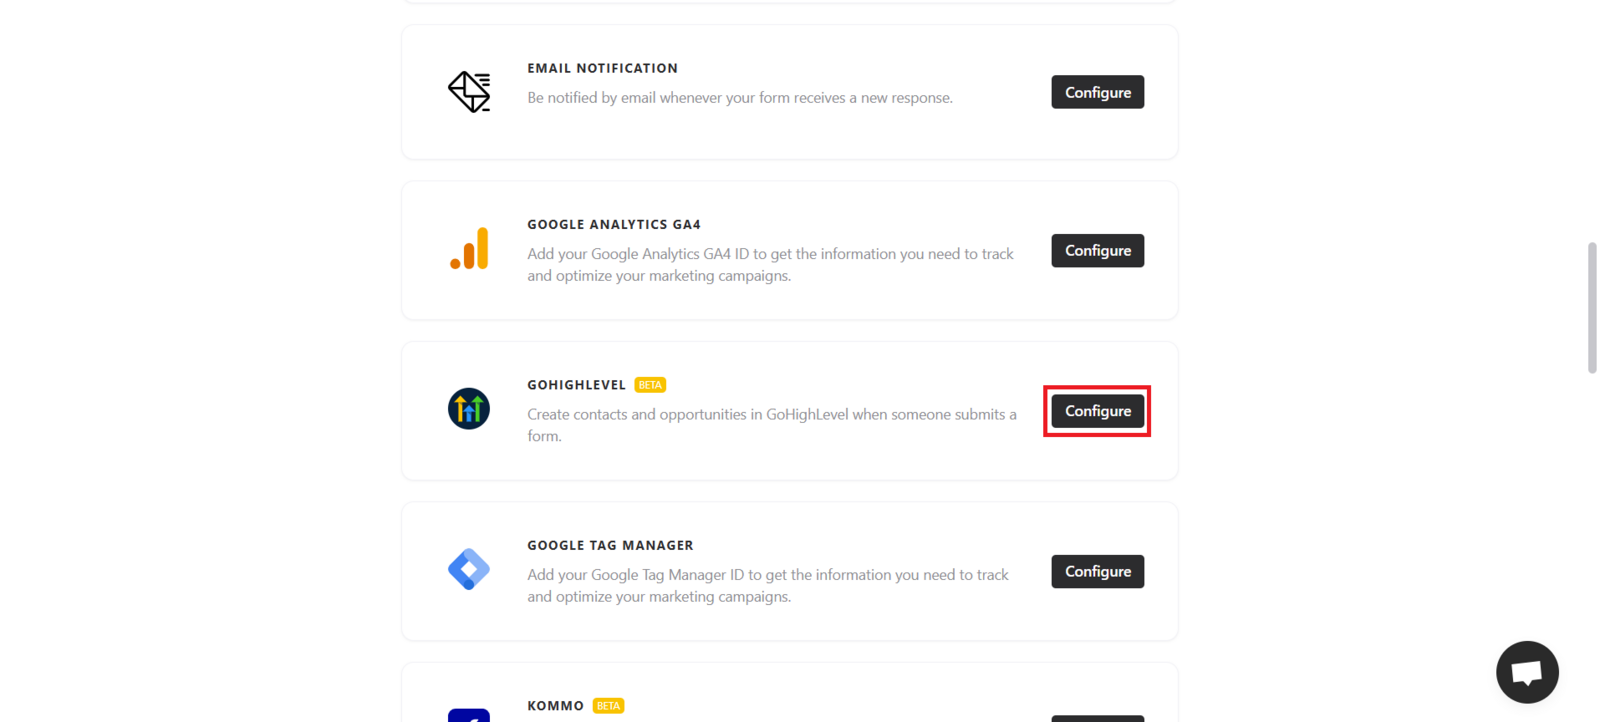Click the Google Analytics GA4 bar chart icon

[469, 249]
